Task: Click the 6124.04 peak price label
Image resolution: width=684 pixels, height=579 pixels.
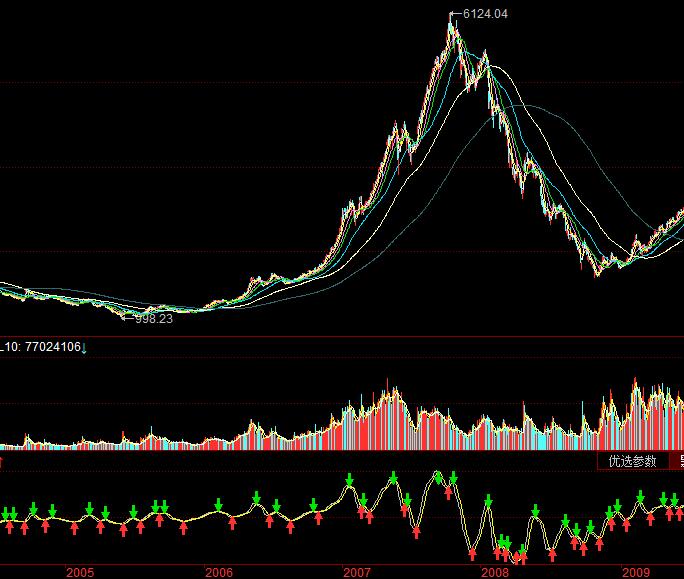Action: point(485,14)
